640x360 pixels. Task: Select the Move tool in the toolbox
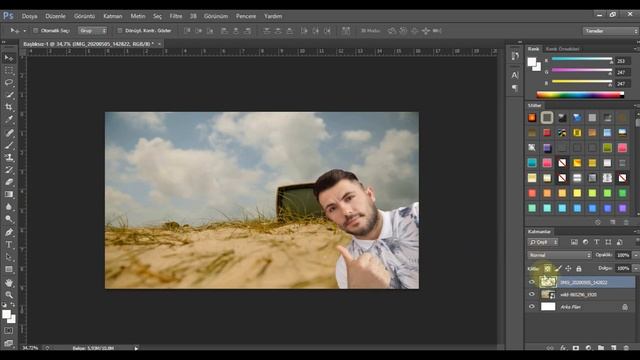(x=9, y=58)
